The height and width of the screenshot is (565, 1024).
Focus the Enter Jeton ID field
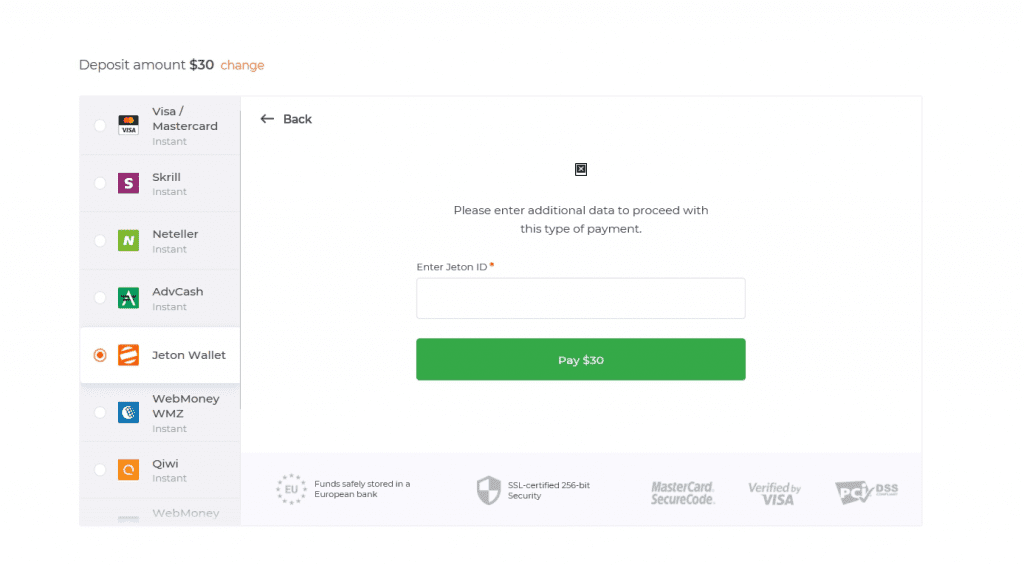(581, 299)
